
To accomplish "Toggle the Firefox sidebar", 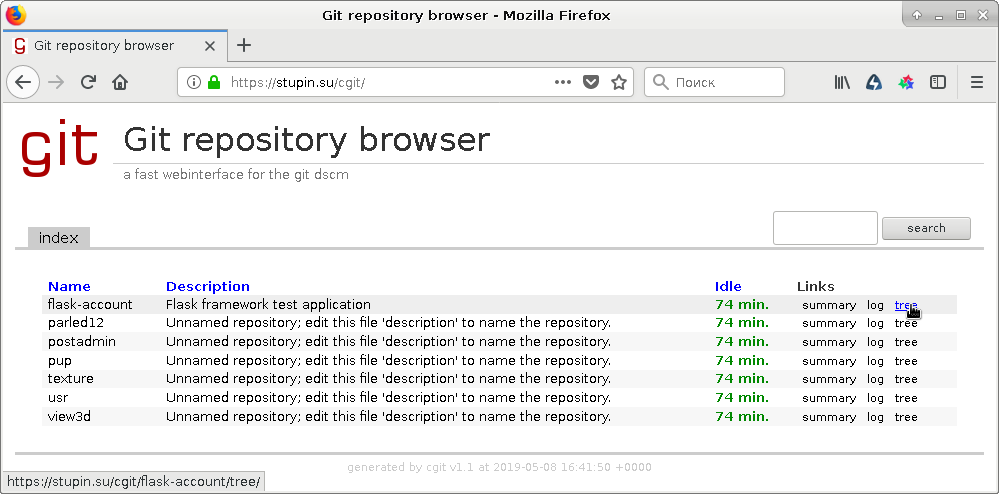I will 938,82.
